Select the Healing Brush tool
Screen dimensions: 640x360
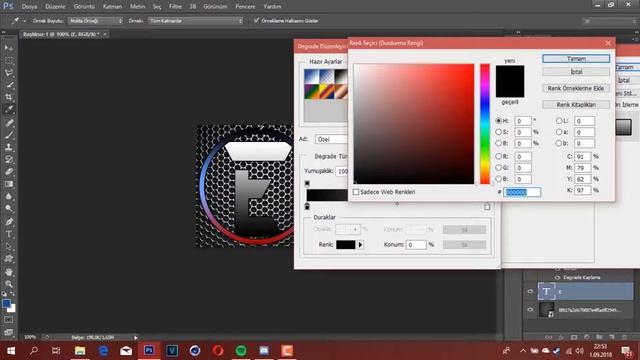coord(9,123)
